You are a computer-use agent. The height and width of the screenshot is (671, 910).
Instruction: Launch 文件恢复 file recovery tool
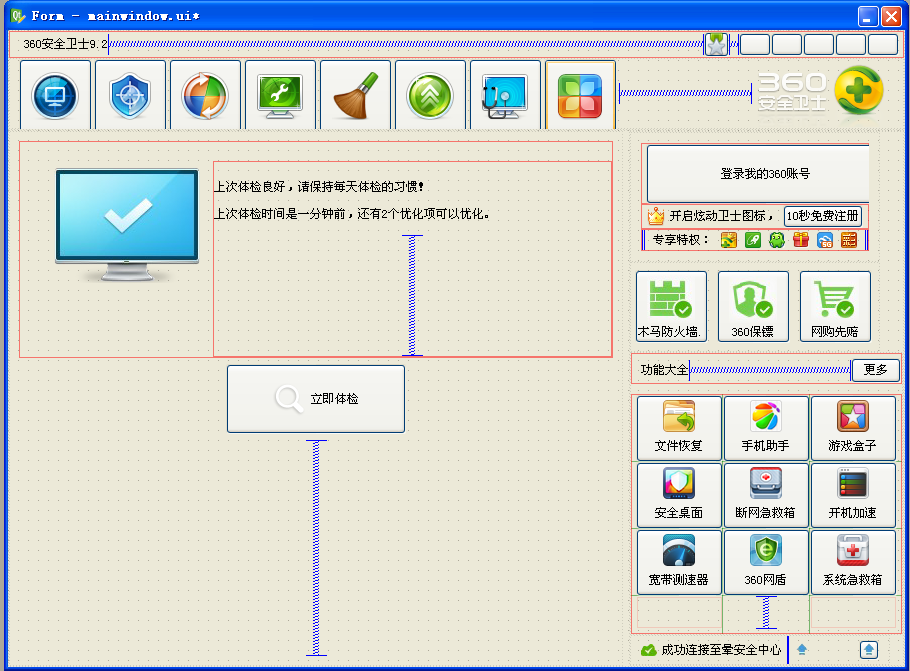[679, 428]
